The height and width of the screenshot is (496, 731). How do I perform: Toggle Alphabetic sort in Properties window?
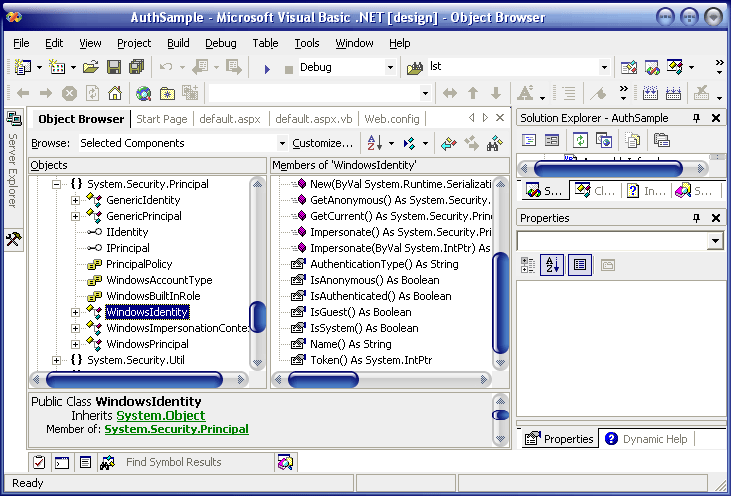tap(551, 265)
